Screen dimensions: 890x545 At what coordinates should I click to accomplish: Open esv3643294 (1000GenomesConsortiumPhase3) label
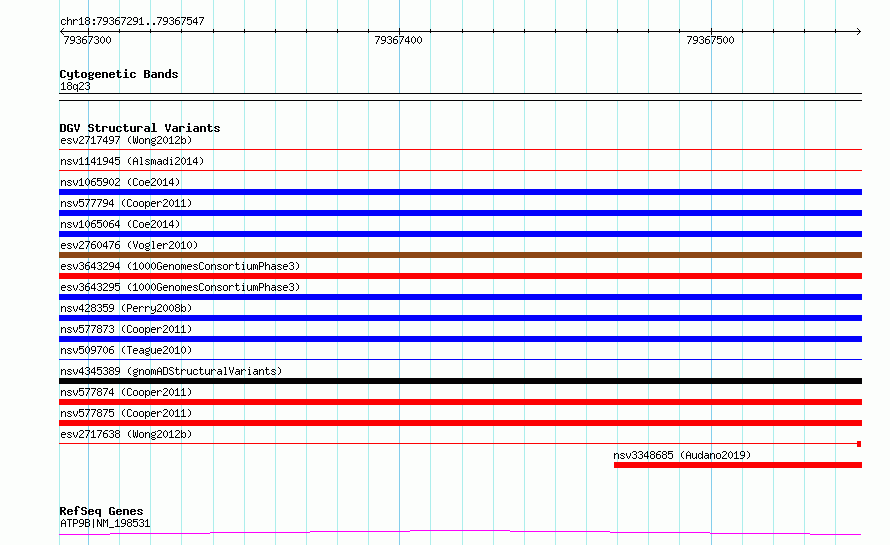coord(180,266)
